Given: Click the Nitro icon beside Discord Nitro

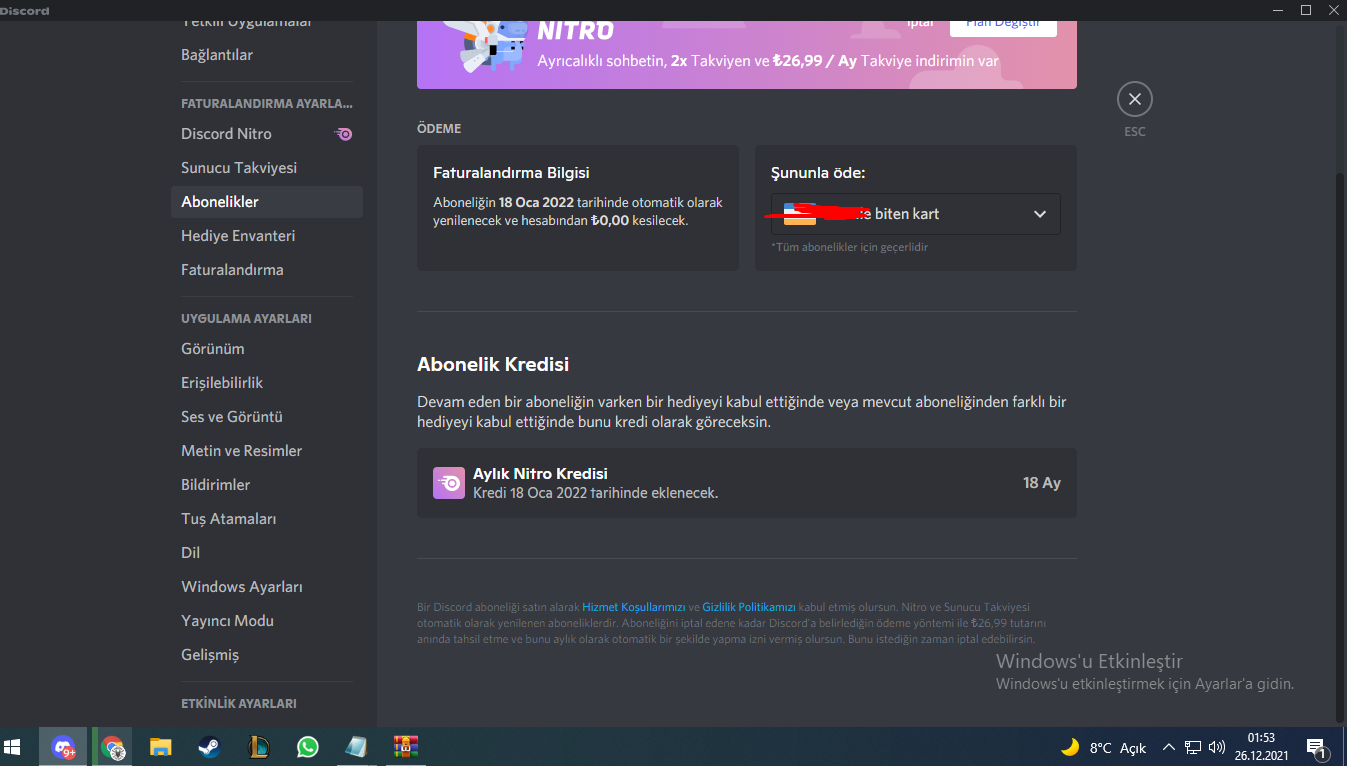Looking at the screenshot, I should [x=343, y=134].
